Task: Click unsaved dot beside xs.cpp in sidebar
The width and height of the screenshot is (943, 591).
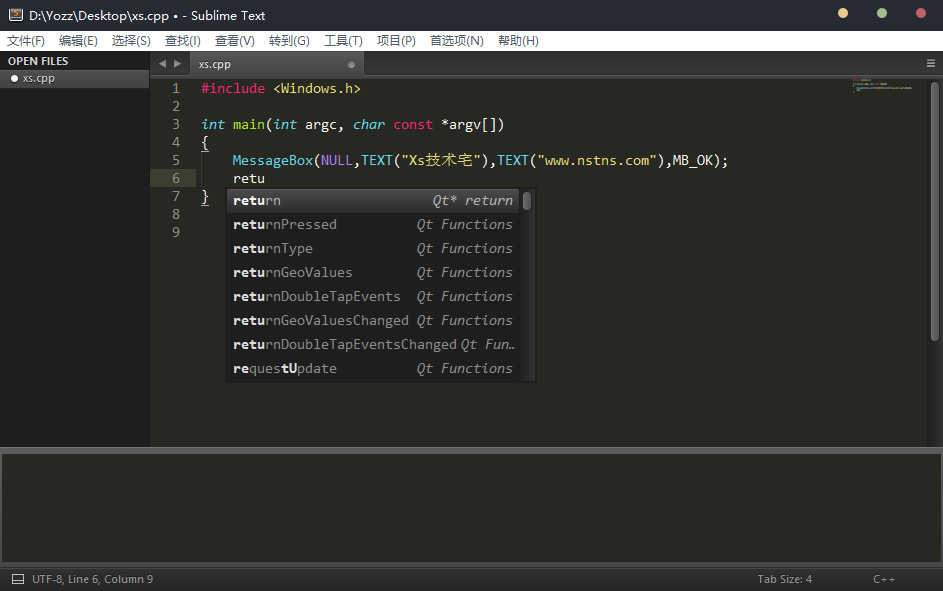Action: tap(14, 79)
